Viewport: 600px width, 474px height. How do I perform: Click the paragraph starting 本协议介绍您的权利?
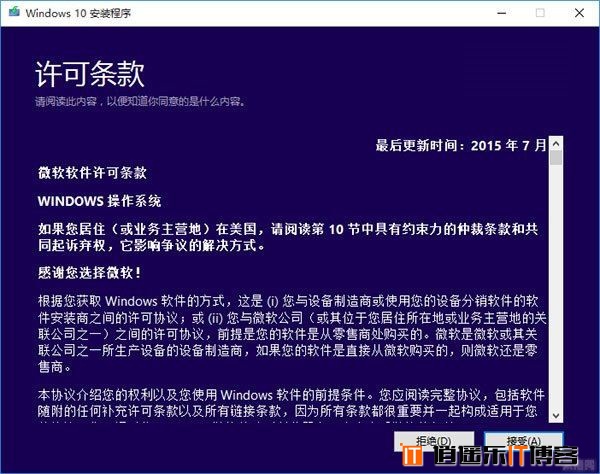(291, 404)
